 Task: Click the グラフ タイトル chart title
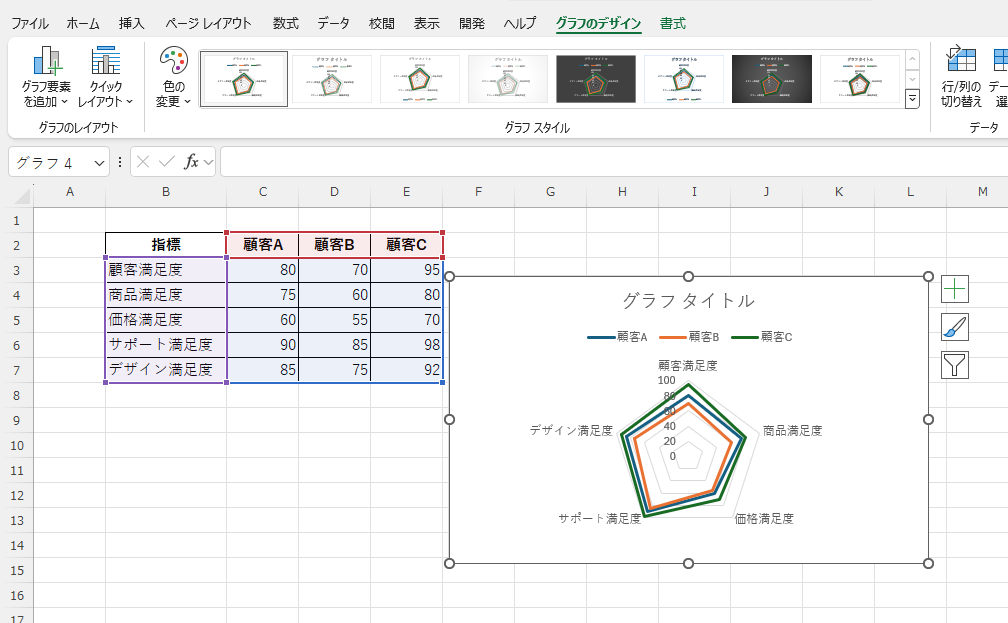click(688, 301)
